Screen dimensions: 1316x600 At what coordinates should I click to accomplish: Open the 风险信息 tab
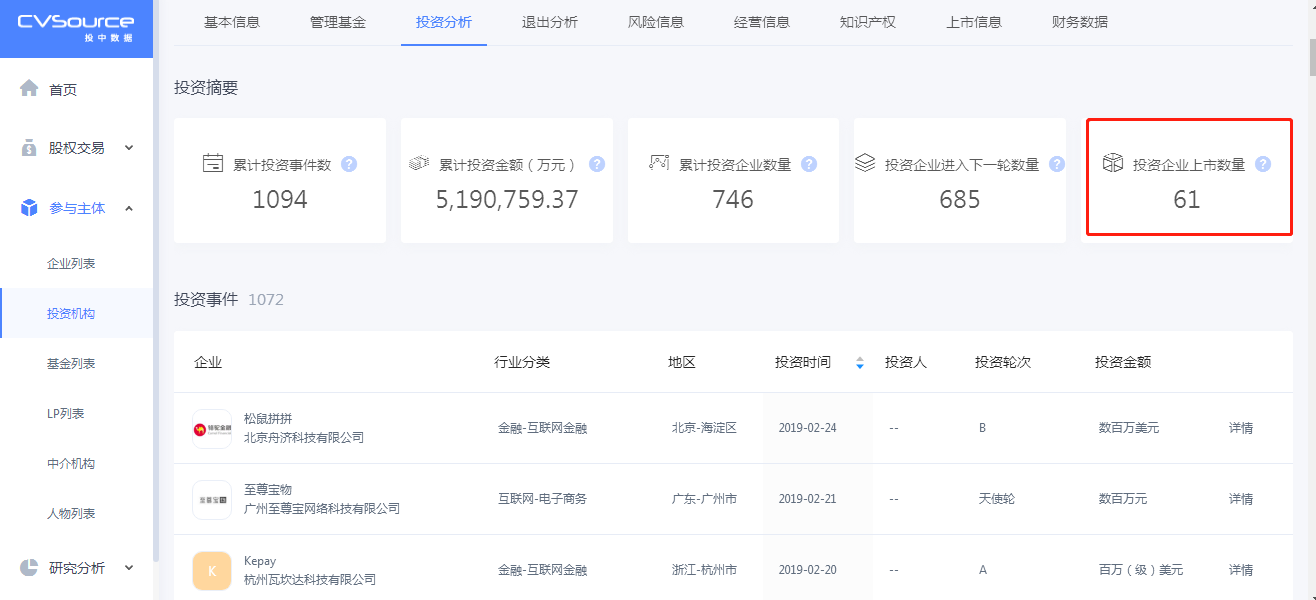coord(655,22)
